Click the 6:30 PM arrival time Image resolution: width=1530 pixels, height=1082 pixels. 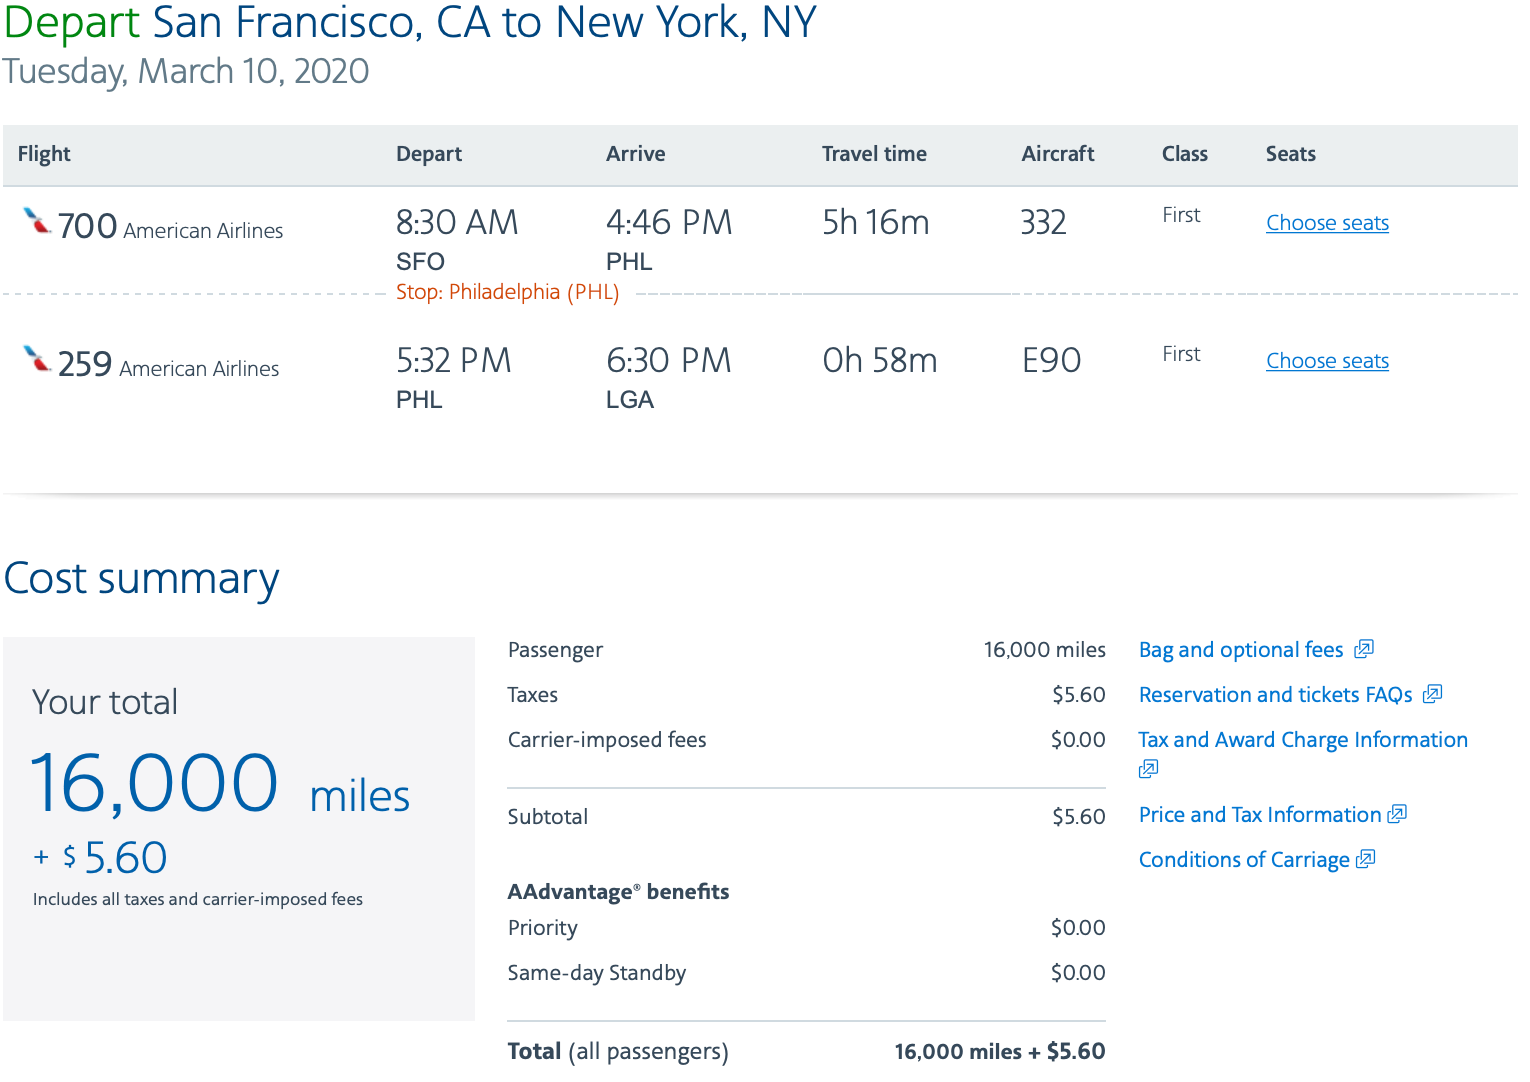point(669,360)
